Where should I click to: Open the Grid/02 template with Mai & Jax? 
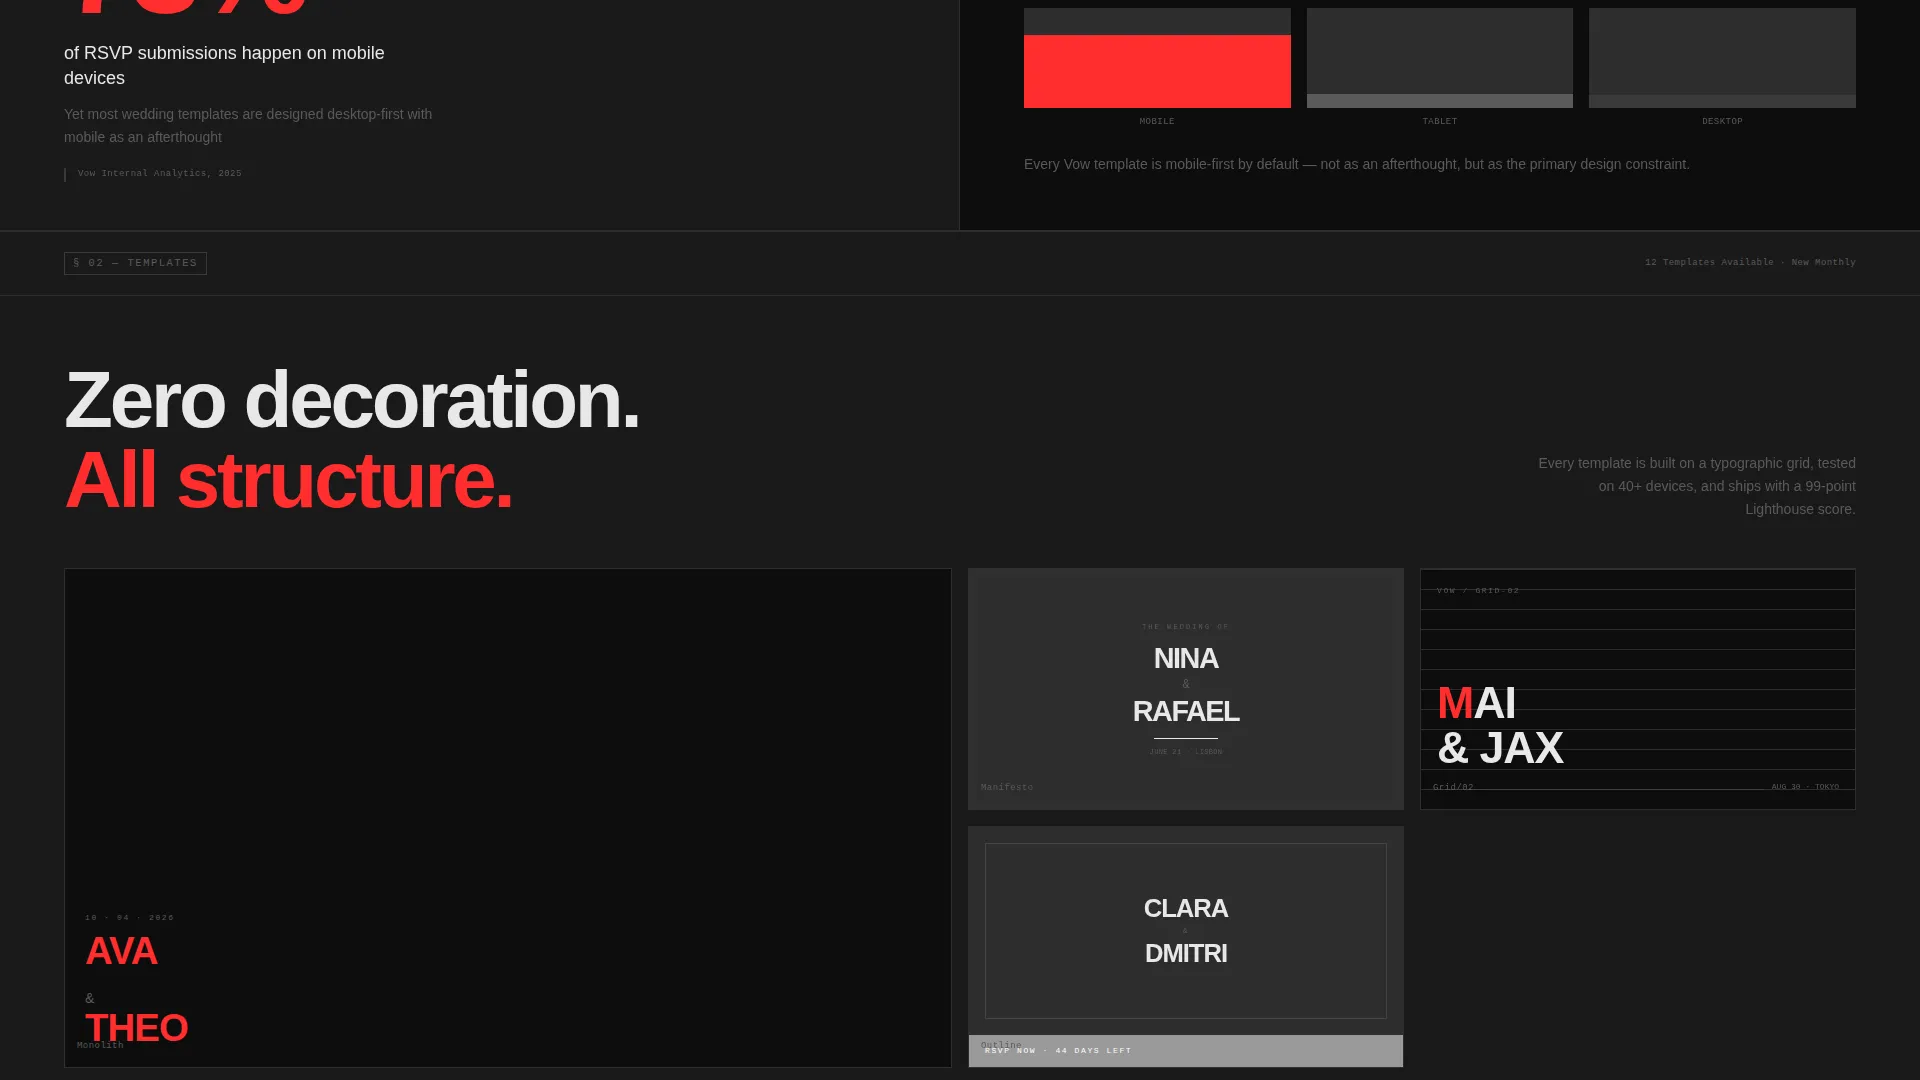pyautogui.click(x=1638, y=689)
